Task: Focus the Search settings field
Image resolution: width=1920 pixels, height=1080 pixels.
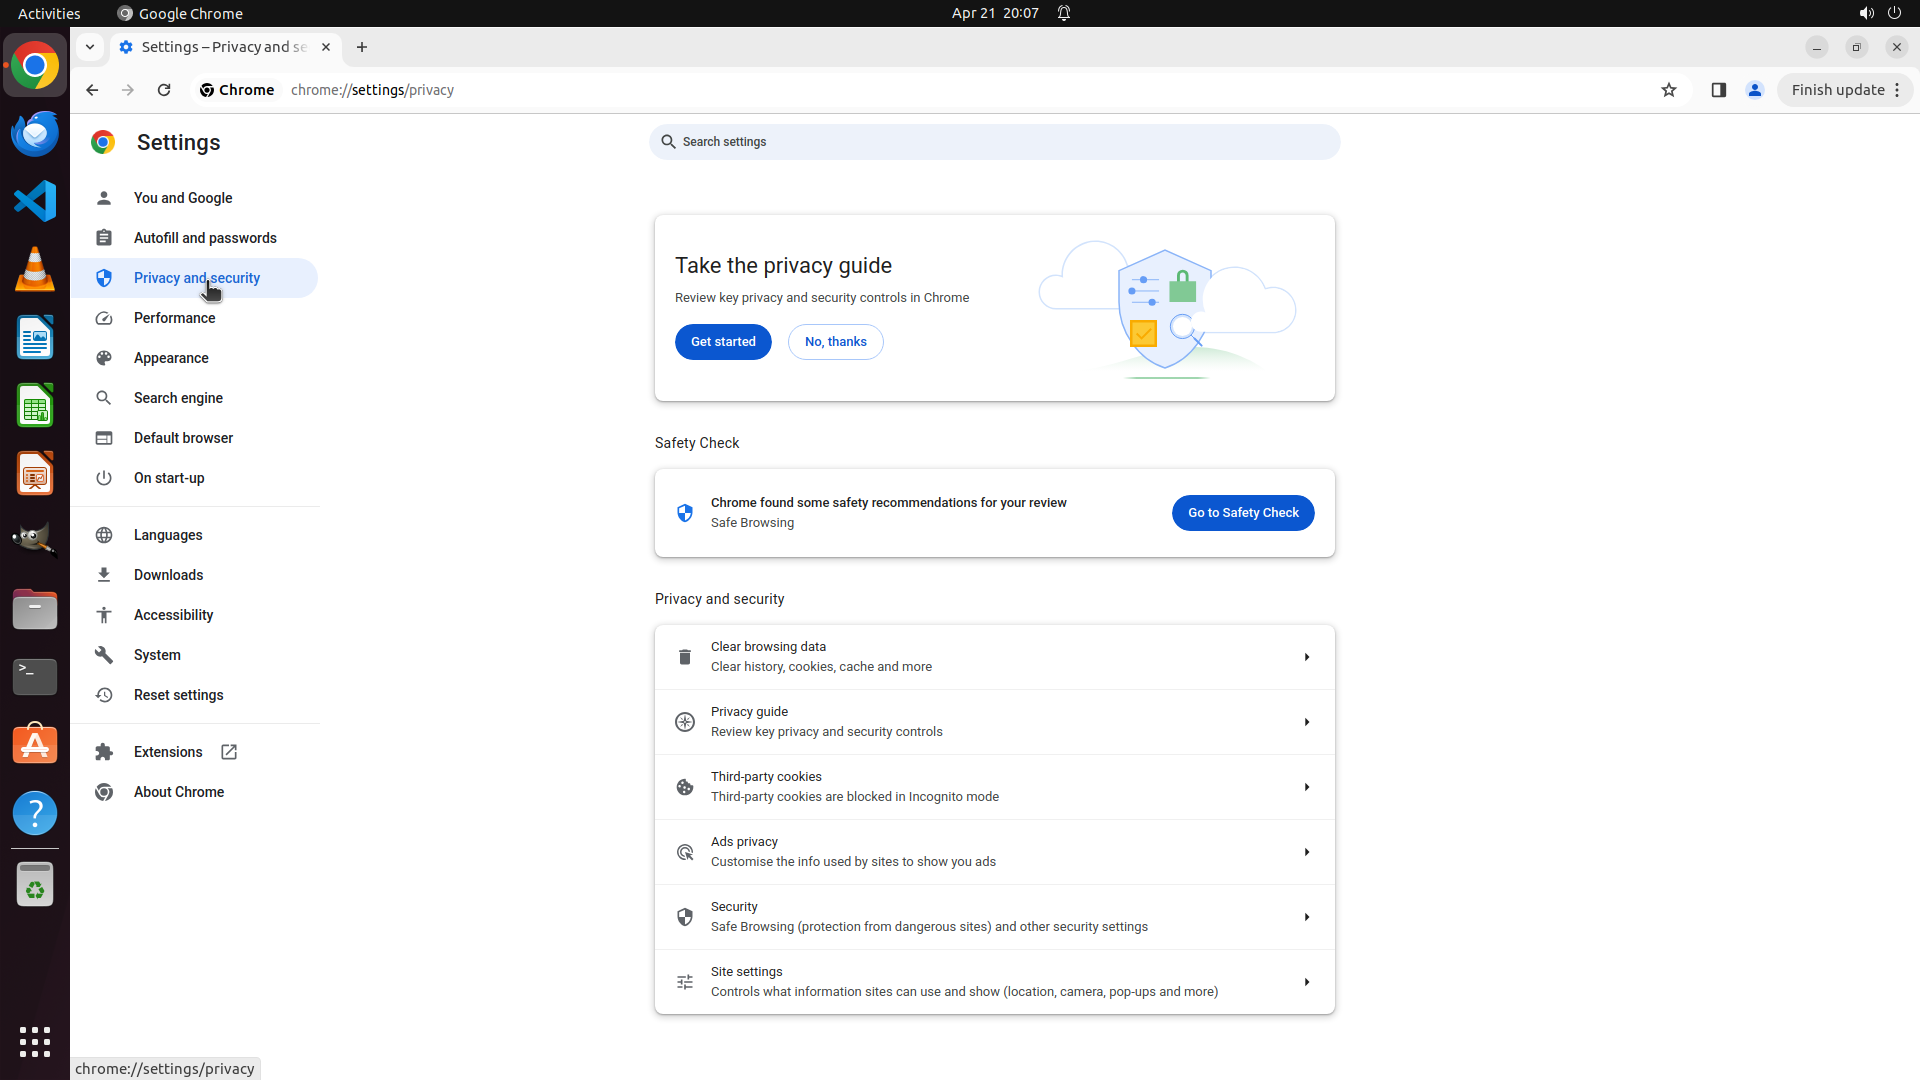Action: [995, 142]
